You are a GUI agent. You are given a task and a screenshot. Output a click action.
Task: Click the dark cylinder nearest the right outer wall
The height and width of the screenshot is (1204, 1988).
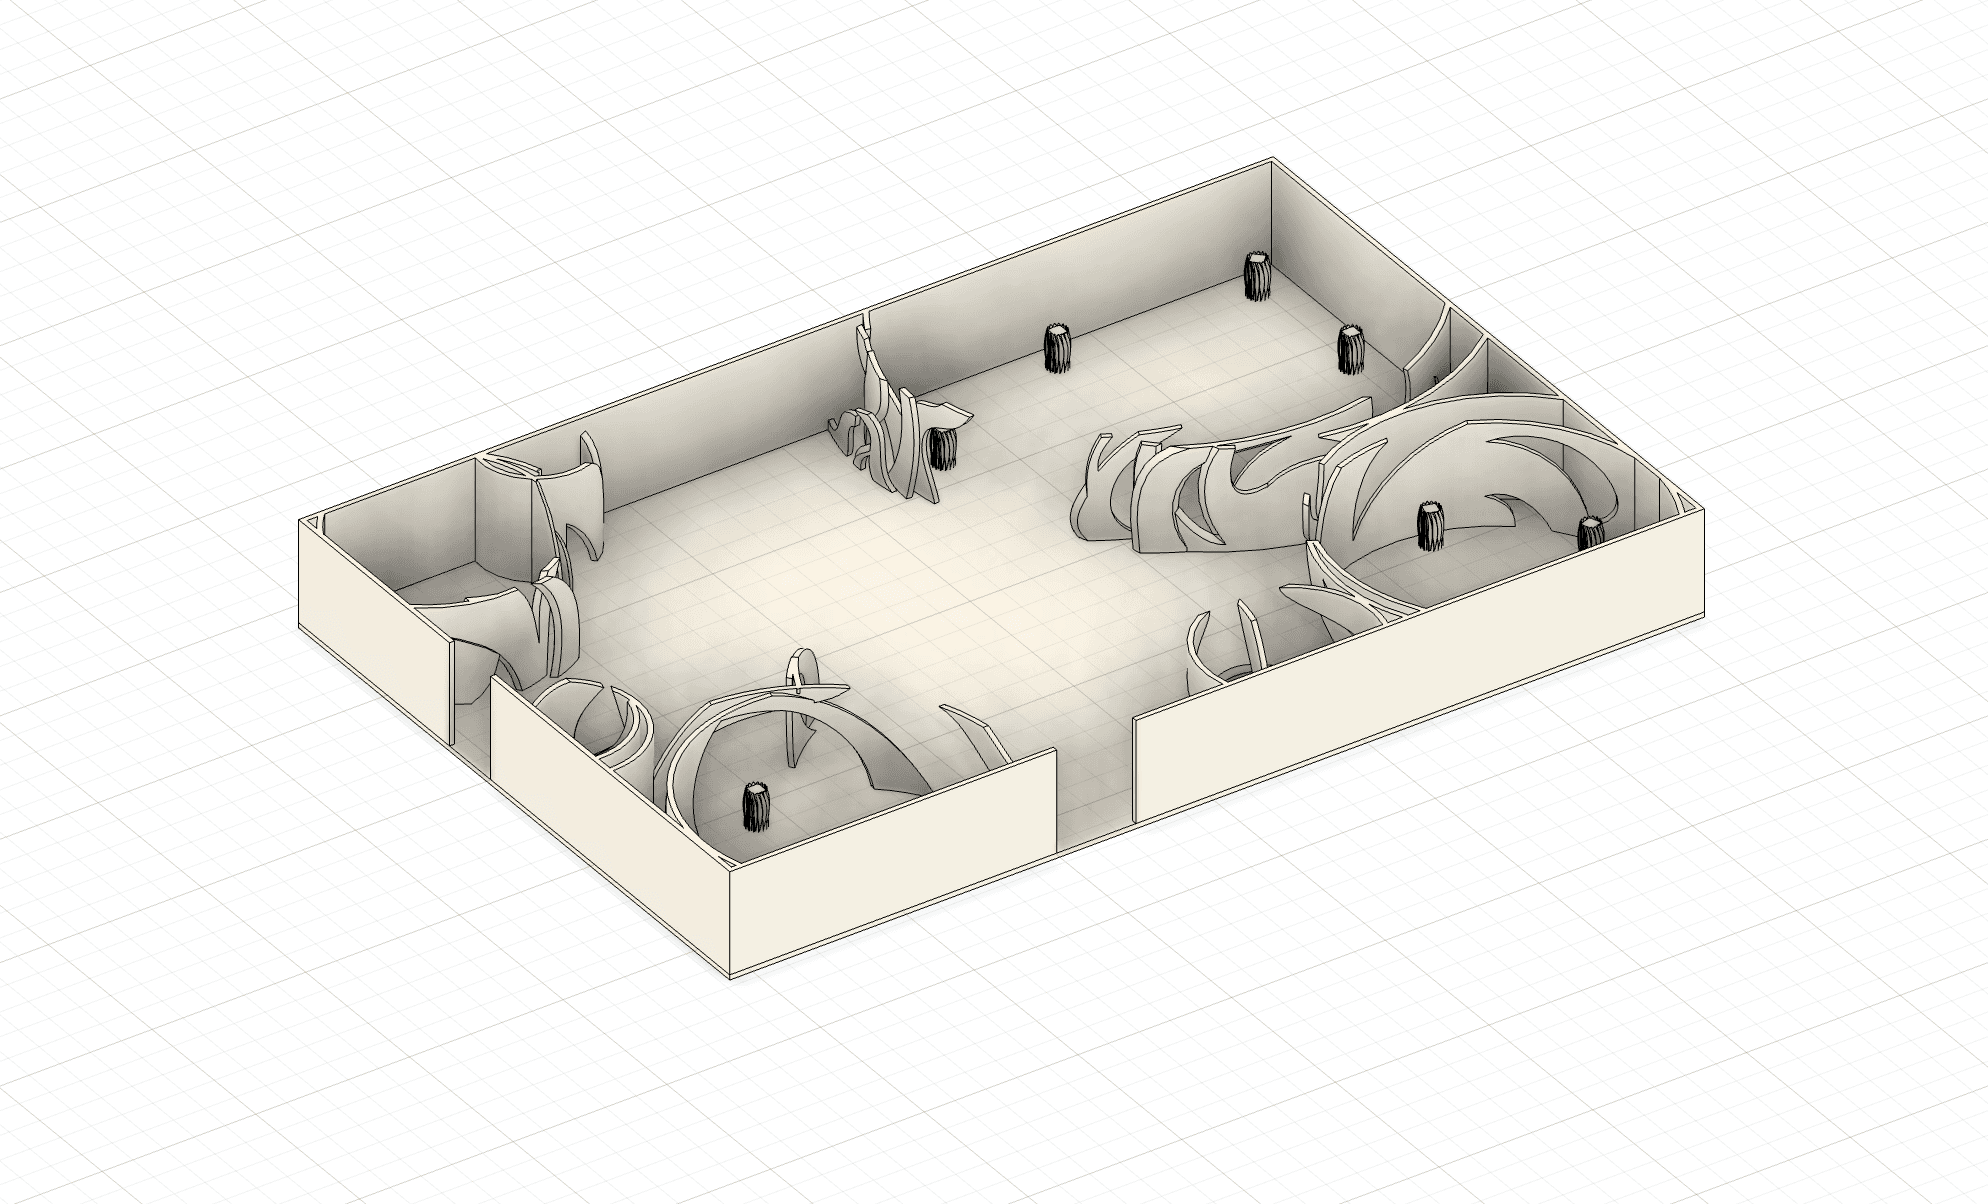(x=1589, y=533)
